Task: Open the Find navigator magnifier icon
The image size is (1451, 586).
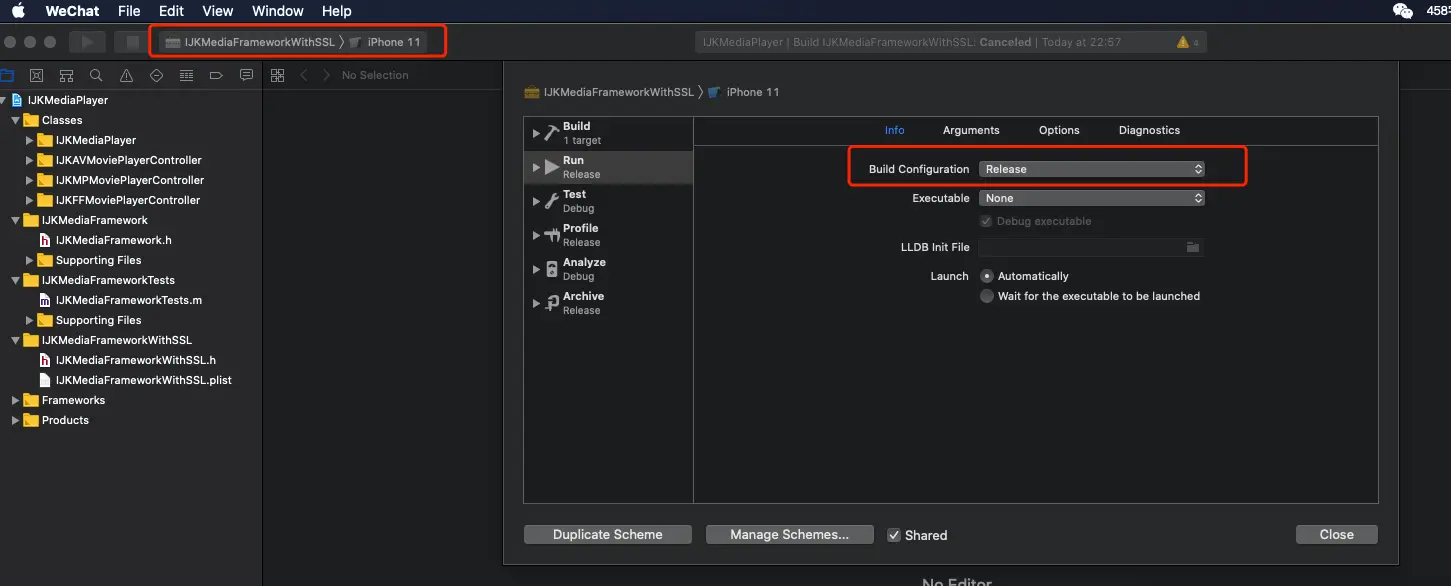Action: 96,75
